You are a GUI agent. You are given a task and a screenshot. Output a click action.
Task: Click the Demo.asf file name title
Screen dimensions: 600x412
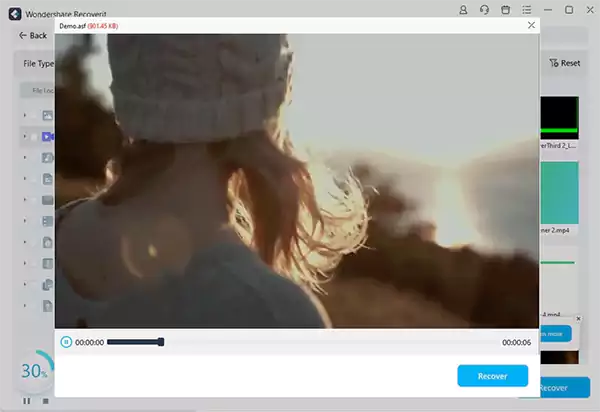pos(72,26)
